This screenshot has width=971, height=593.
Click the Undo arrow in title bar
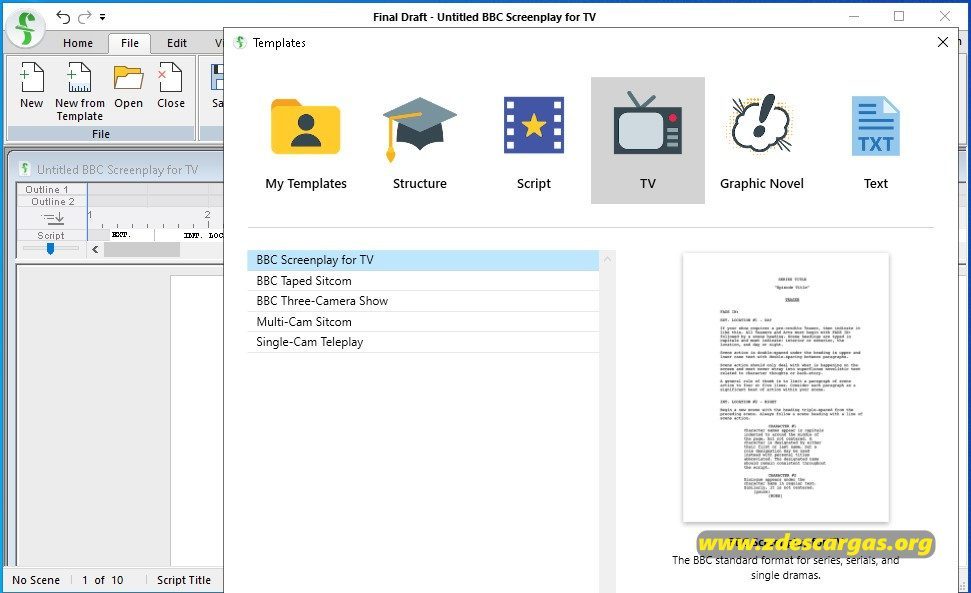[x=63, y=17]
